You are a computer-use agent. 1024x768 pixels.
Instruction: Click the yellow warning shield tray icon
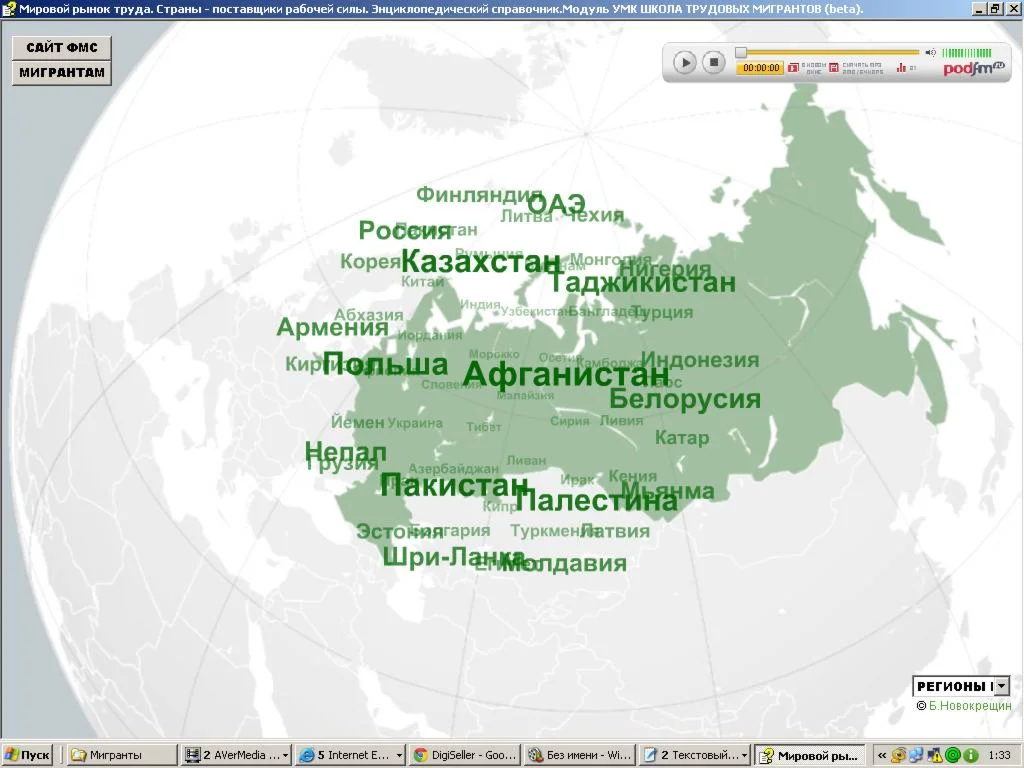point(935,756)
